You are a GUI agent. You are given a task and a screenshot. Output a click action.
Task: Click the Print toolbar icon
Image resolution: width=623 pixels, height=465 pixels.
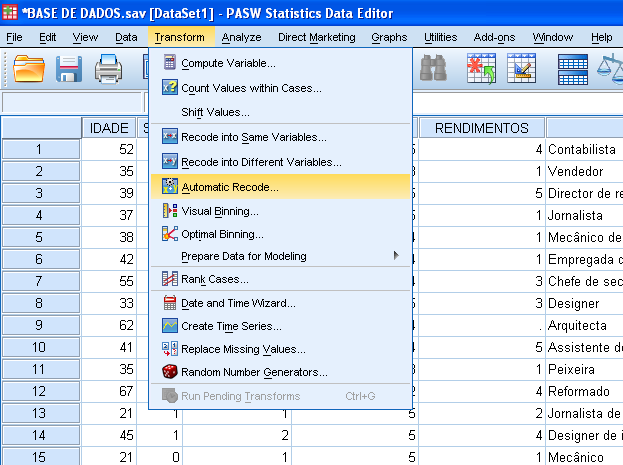[108, 69]
